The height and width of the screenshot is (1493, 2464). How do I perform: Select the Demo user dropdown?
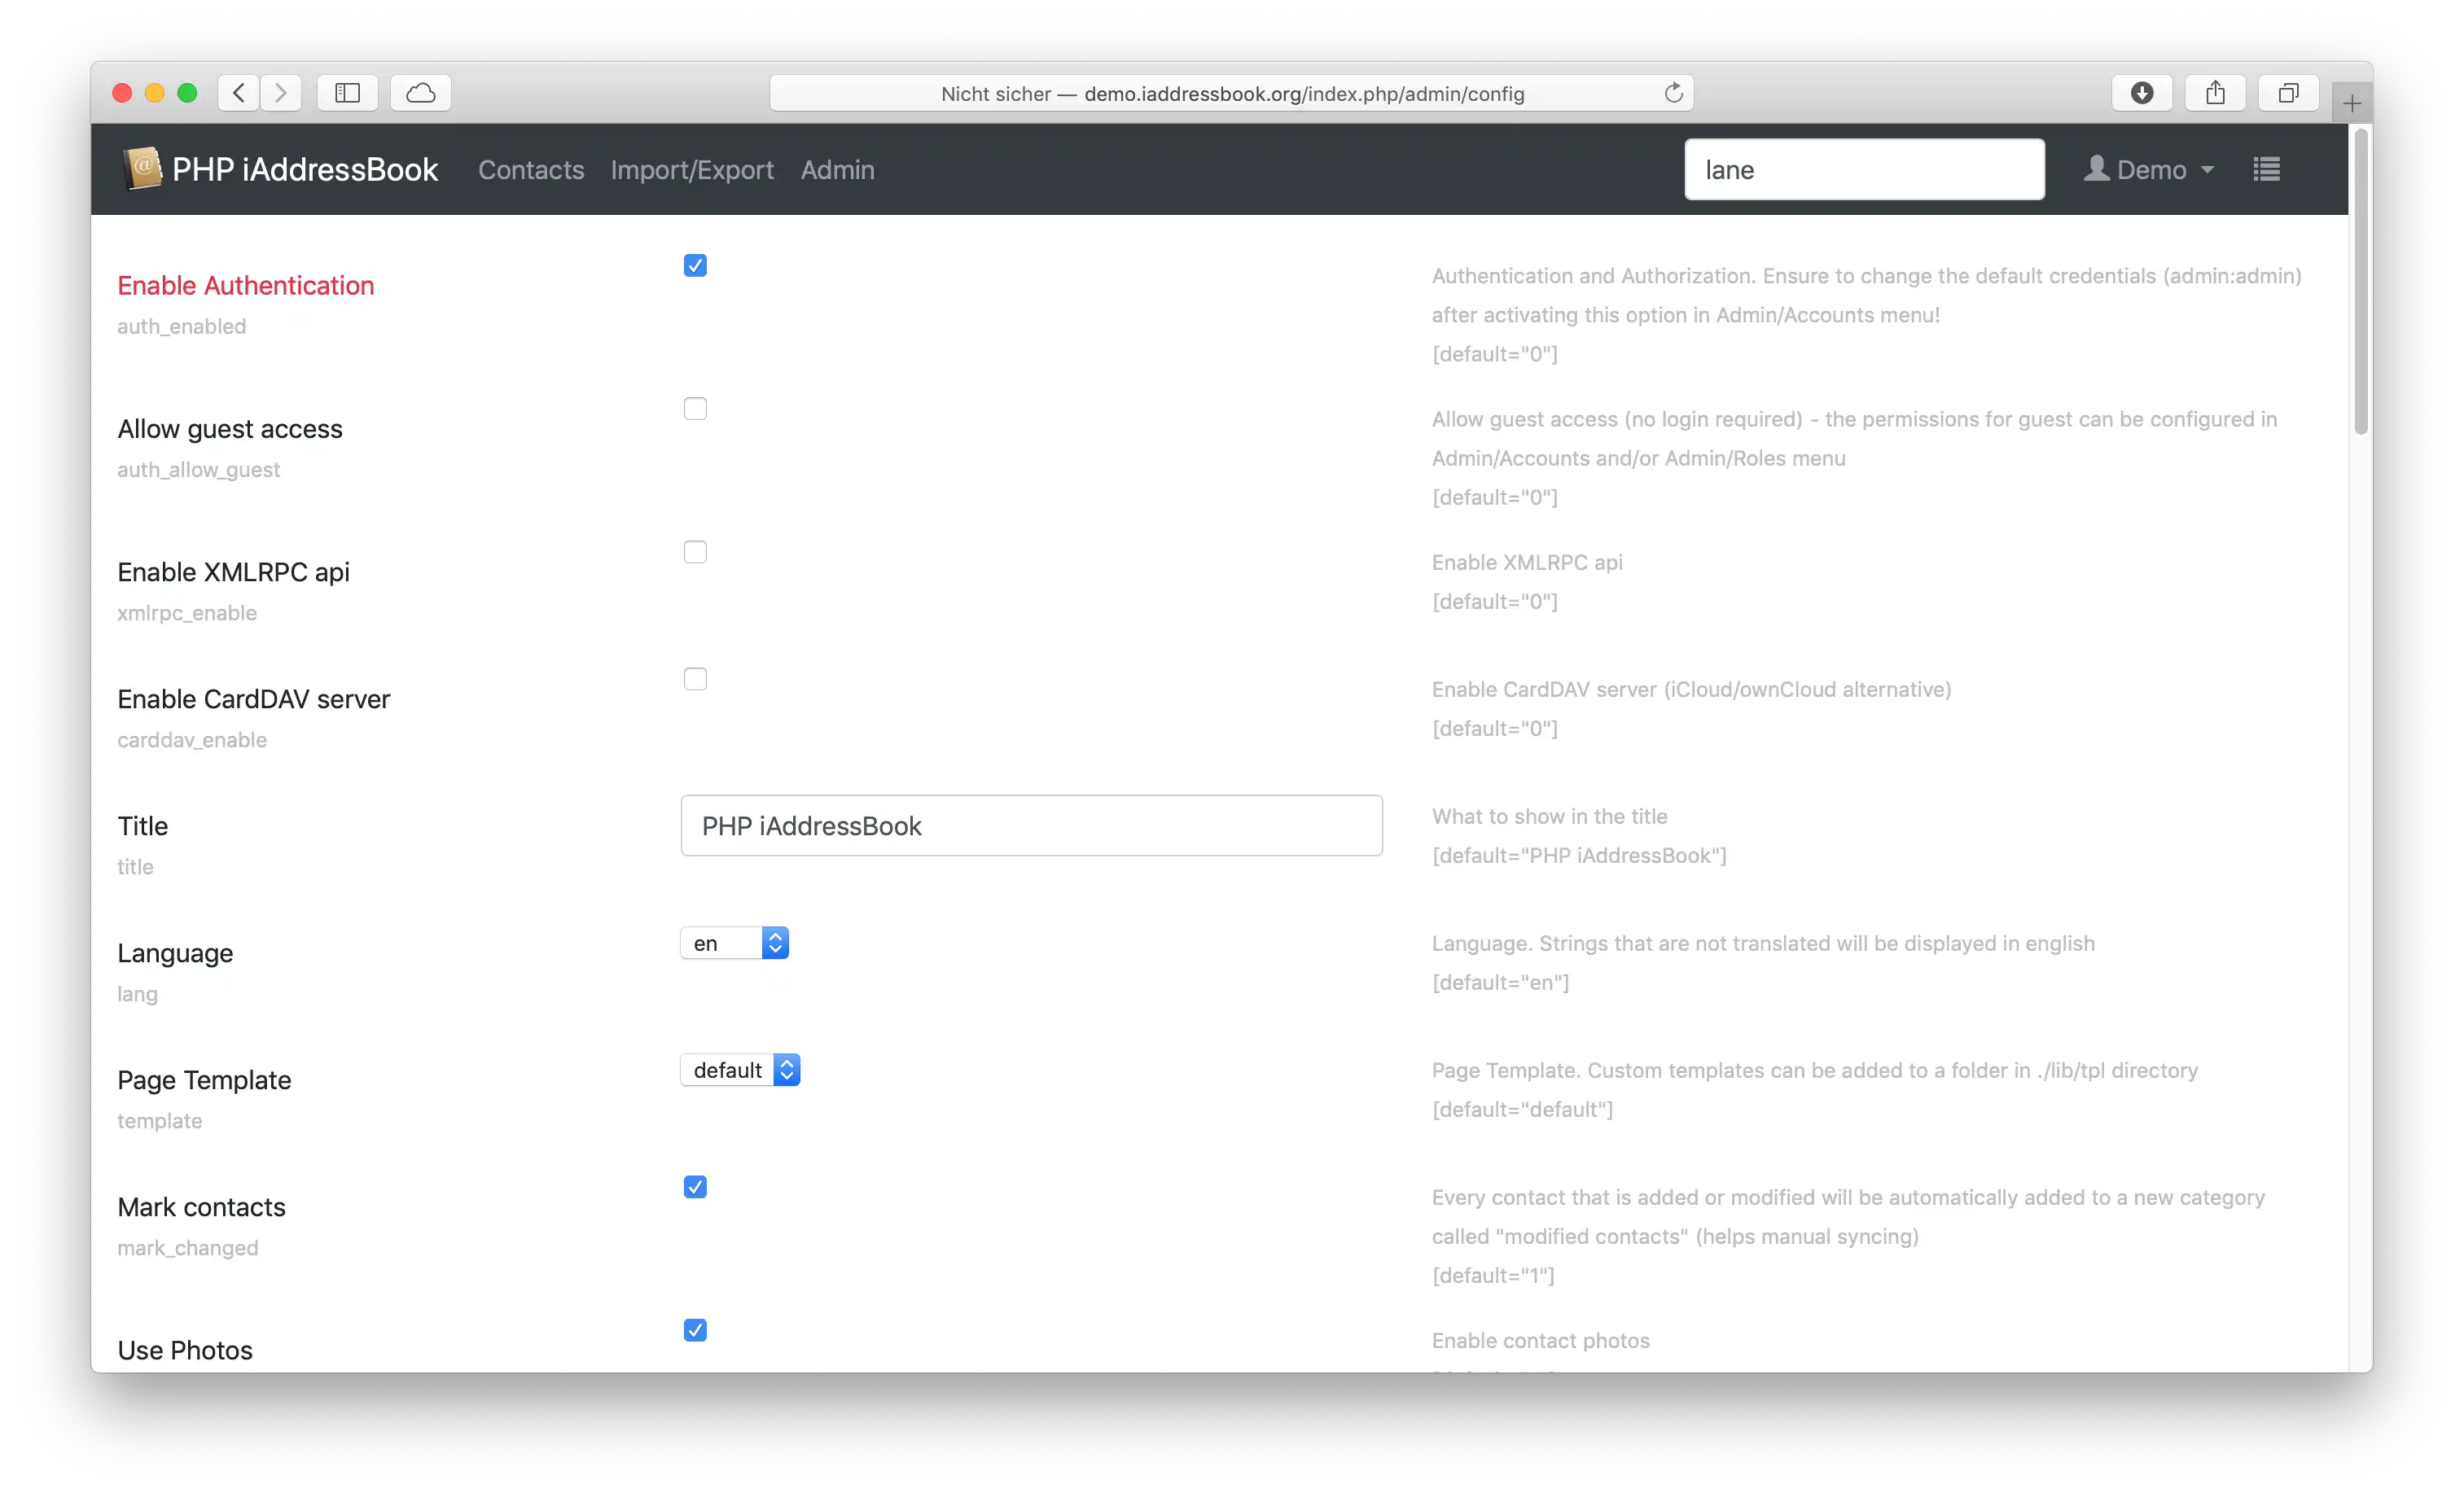(x=2147, y=169)
